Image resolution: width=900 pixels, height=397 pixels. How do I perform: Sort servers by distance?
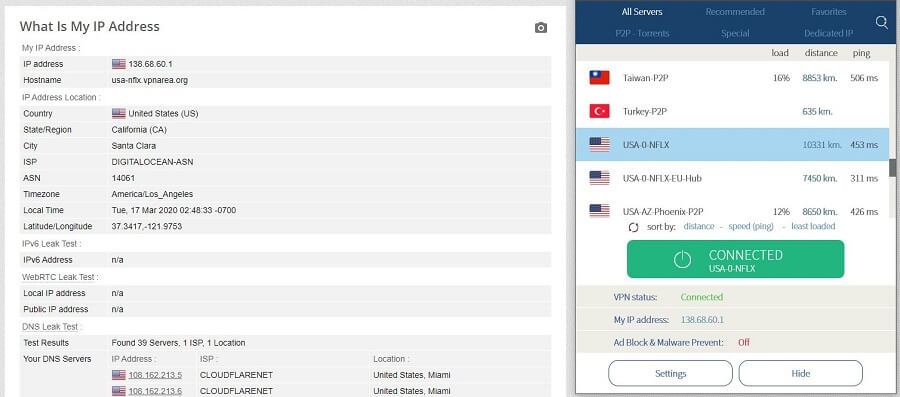click(x=699, y=227)
